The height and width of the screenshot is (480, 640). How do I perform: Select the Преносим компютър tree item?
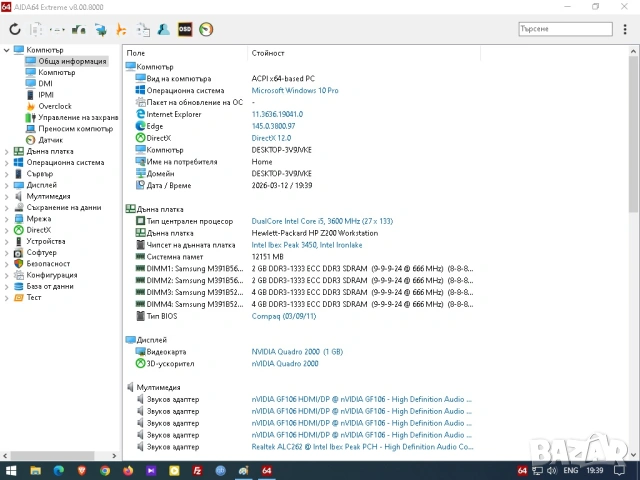point(76,129)
